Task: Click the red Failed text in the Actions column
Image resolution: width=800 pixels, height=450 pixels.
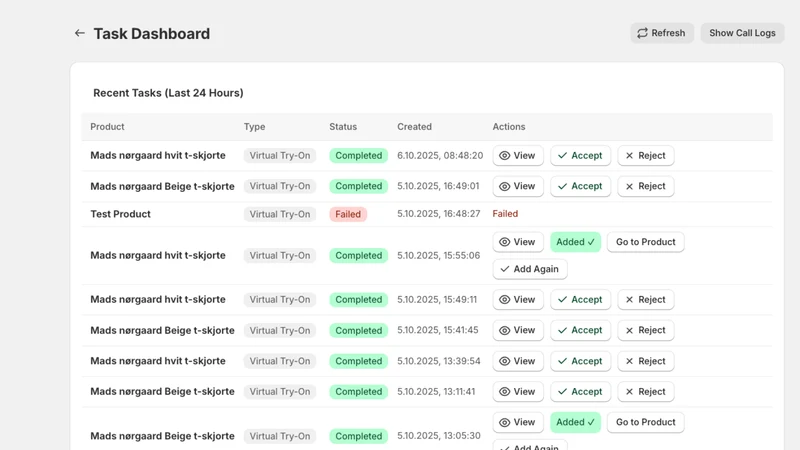Action: pos(505,214)
